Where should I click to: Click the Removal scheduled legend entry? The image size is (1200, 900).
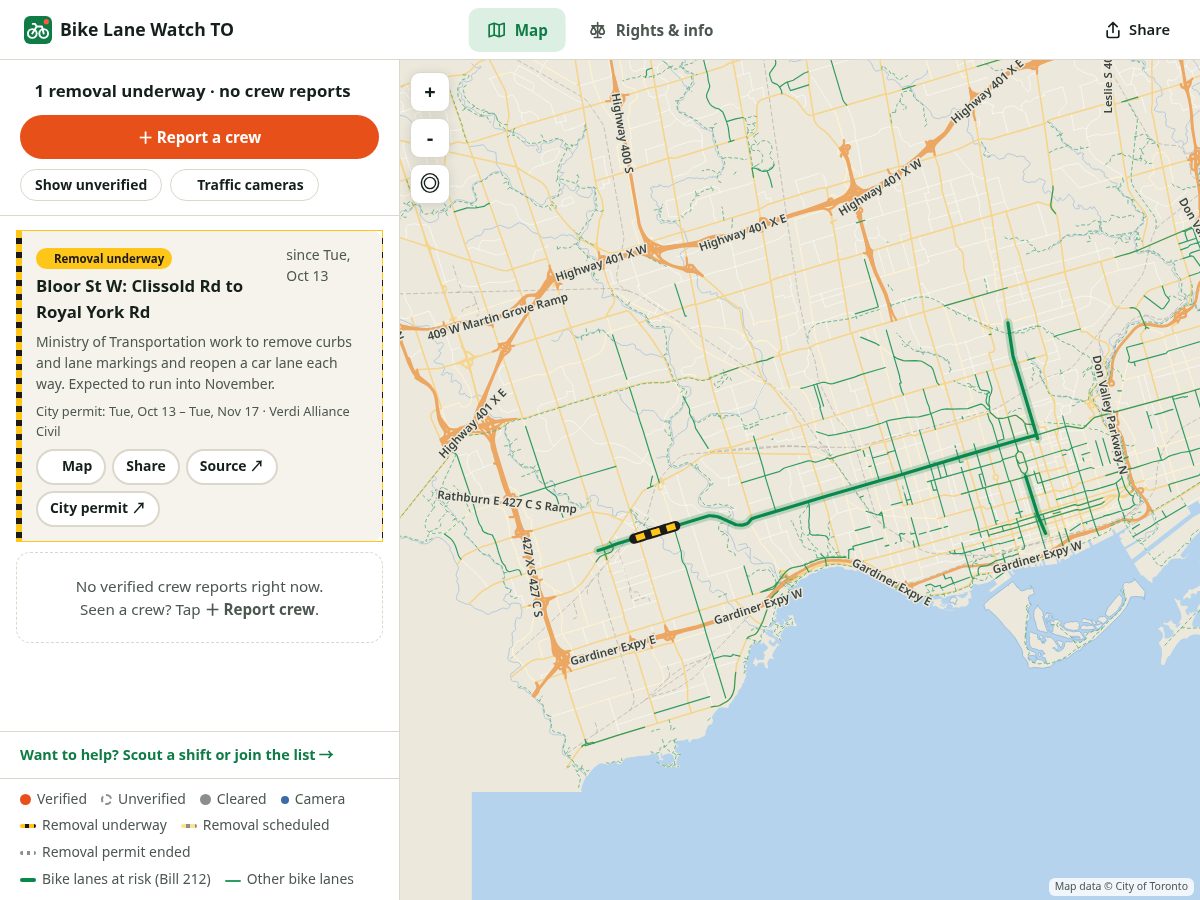[255, 825]
